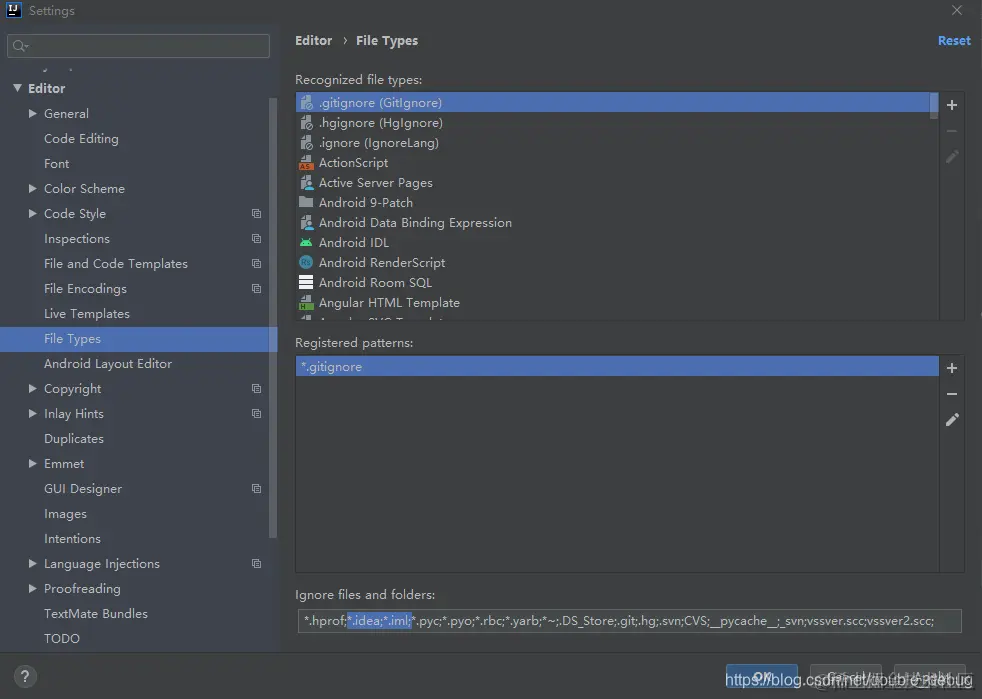The height and width of the screenshot is (699, 982).
Task: Click the copy icon beside Copyright
Action: (256, 389)
